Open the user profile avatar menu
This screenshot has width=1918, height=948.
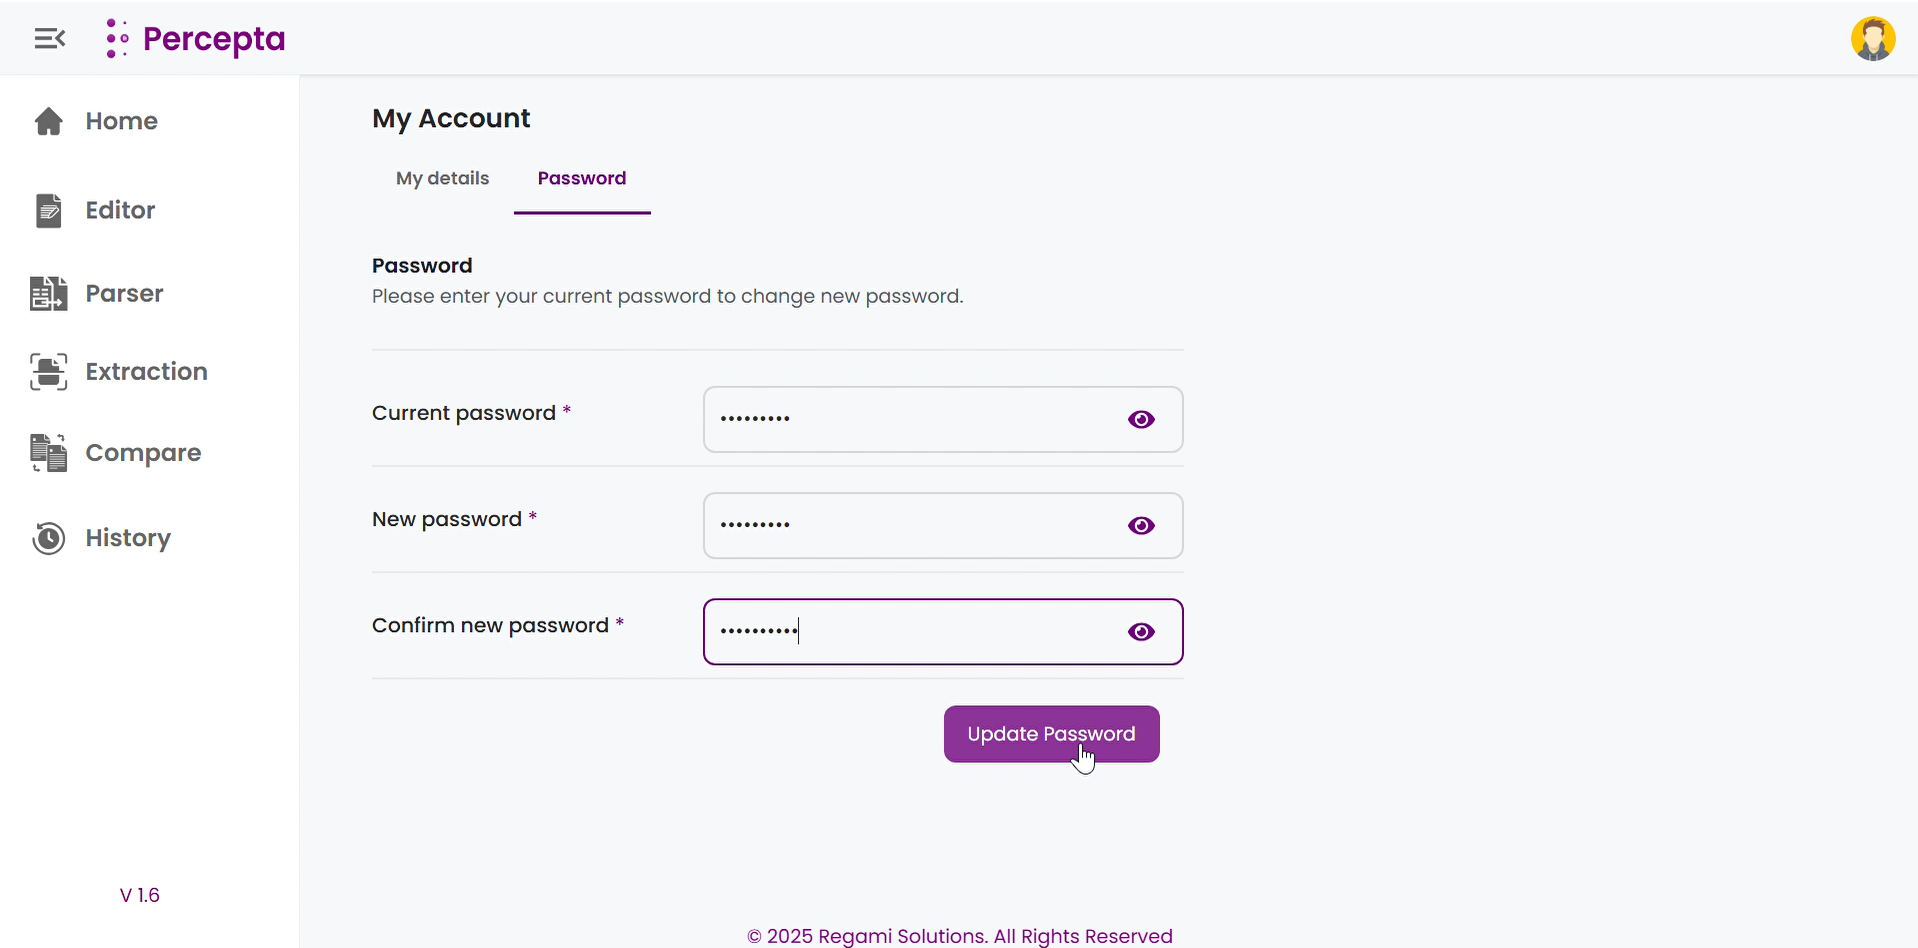click(1872, 39)
